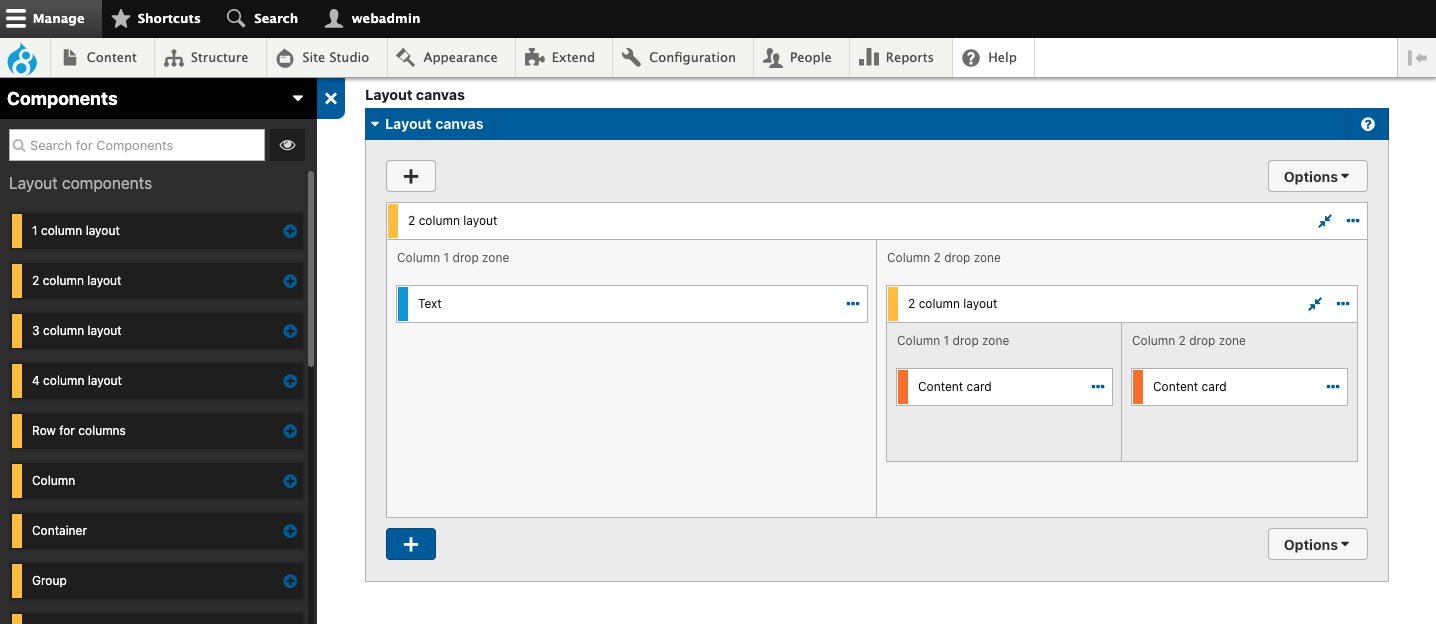This screenshot has height=624, width=1436.
Task: Open outer 2 column layout more menu
Action: (1353, 221)
